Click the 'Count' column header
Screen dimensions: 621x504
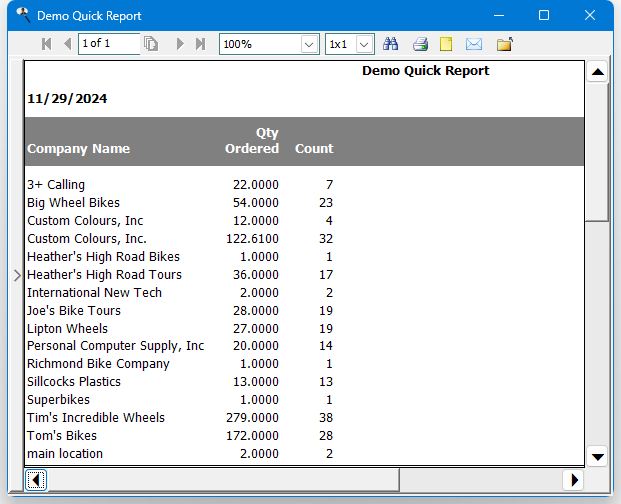(x=314, y=148)
